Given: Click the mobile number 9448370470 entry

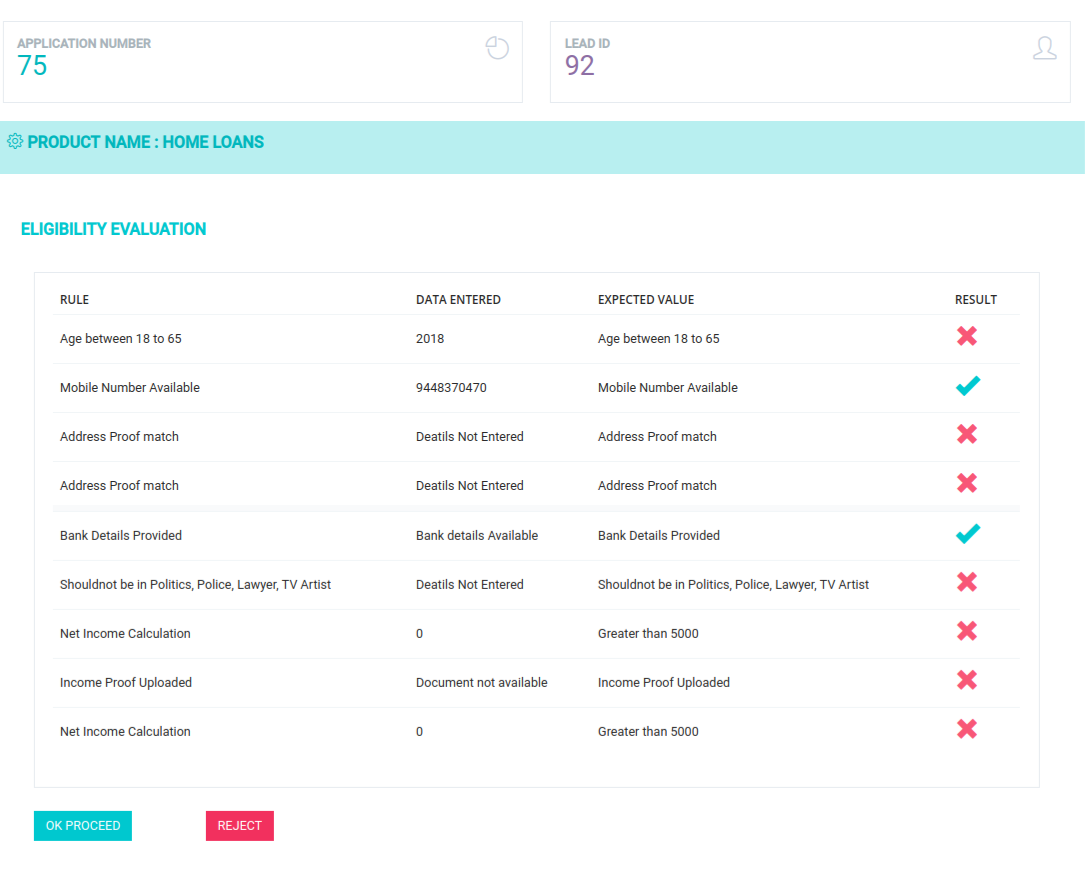Looking at the screenshot, I should click(x=453, y=387).
